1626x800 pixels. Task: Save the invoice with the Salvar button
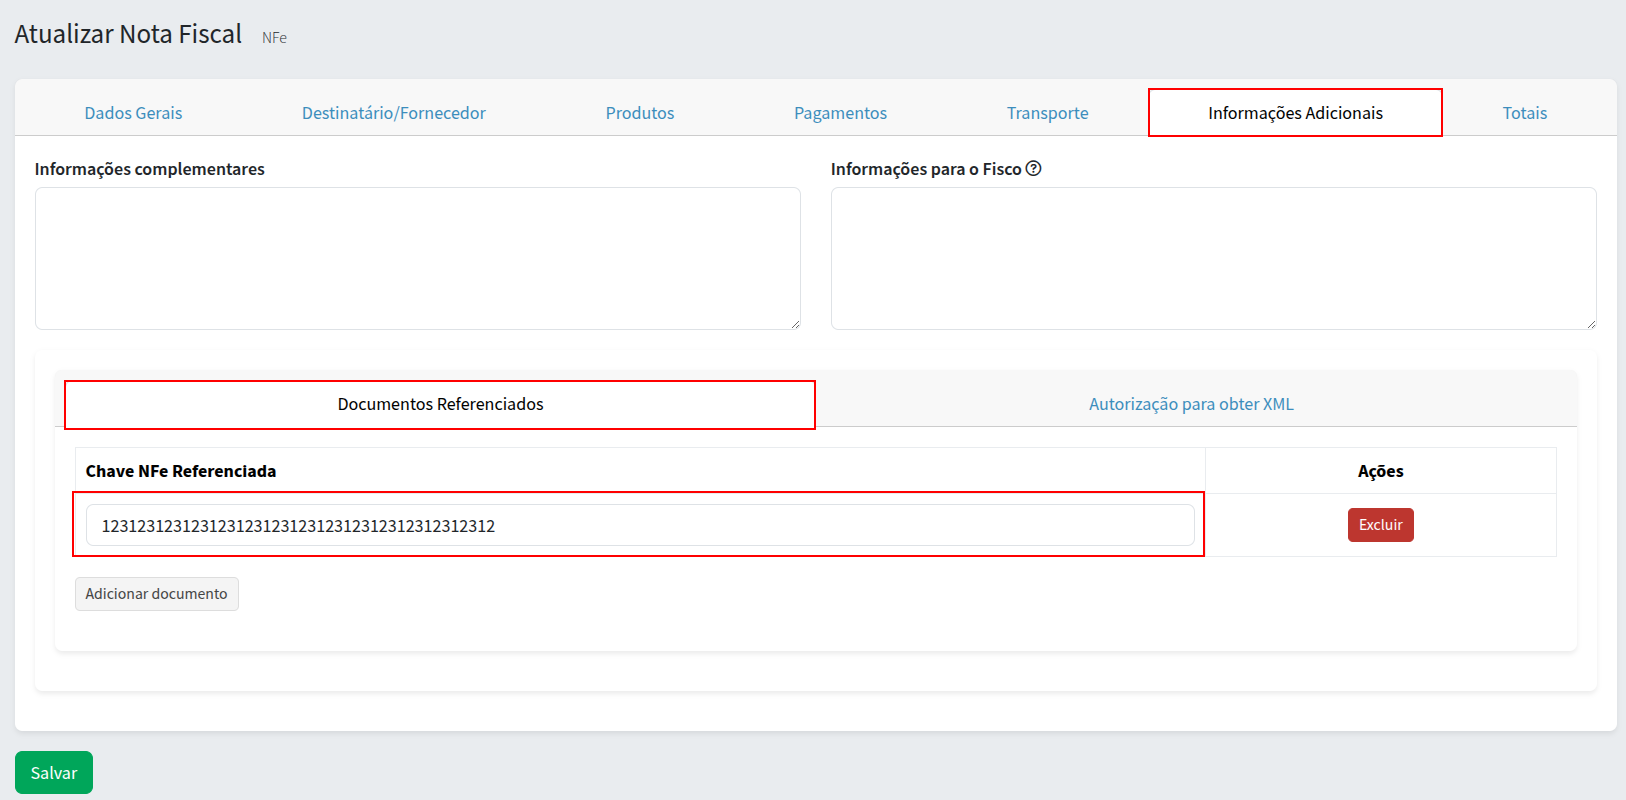tap(54, 773)
